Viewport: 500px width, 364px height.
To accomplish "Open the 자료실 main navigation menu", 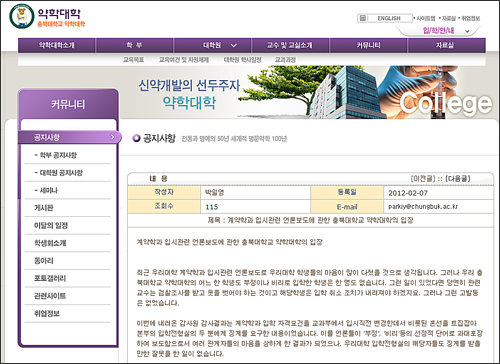I will 446,45.
